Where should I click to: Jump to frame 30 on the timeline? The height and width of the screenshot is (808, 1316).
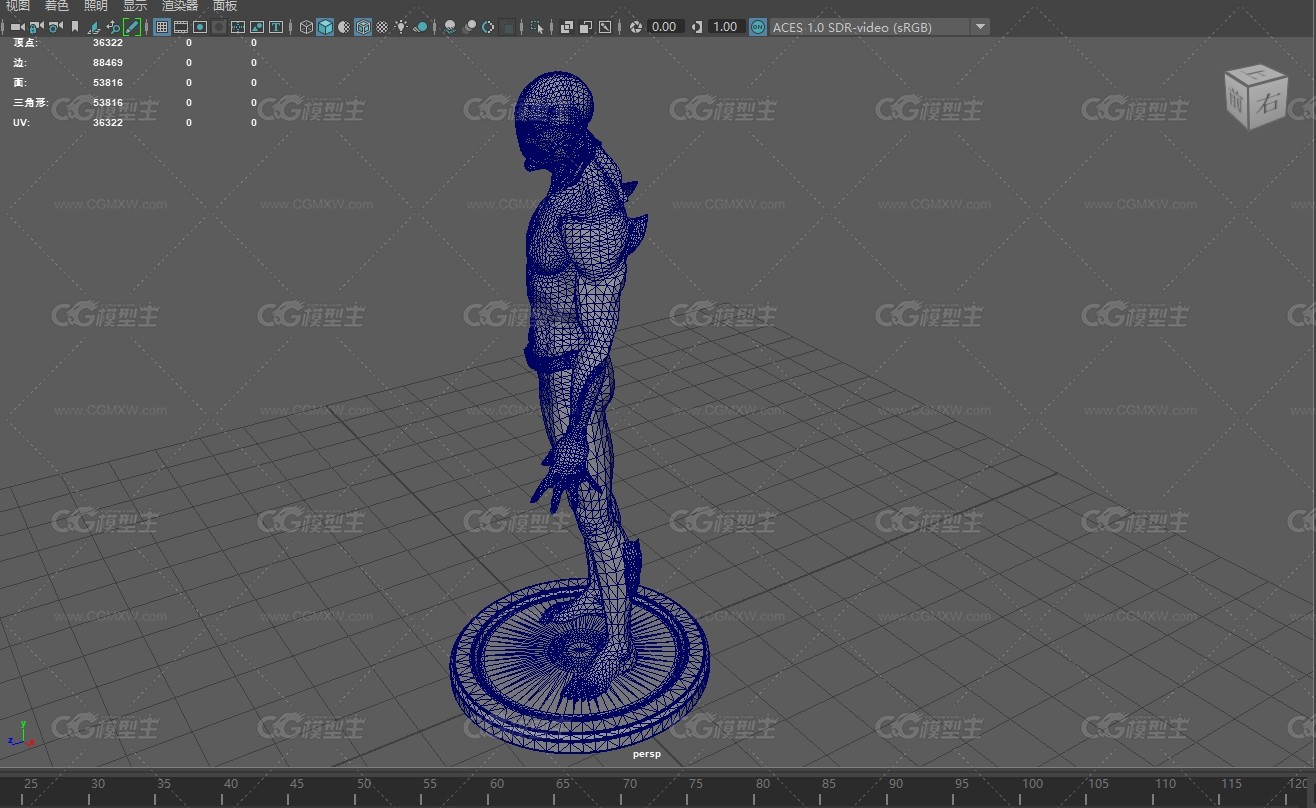click(97, 784)
